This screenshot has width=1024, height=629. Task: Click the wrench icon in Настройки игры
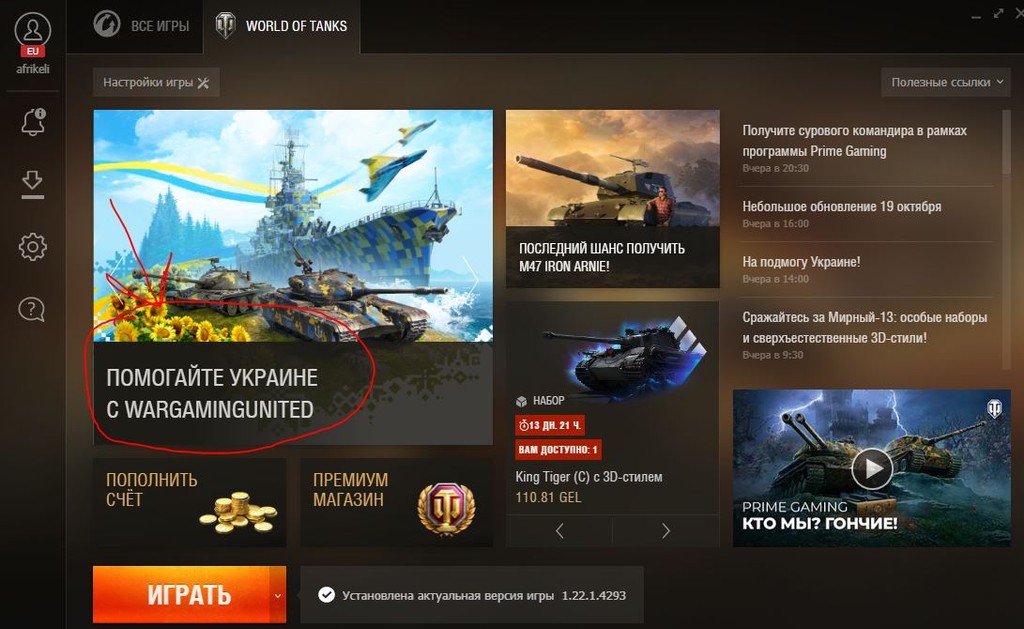pyautogui.click(x=203, y=83)
